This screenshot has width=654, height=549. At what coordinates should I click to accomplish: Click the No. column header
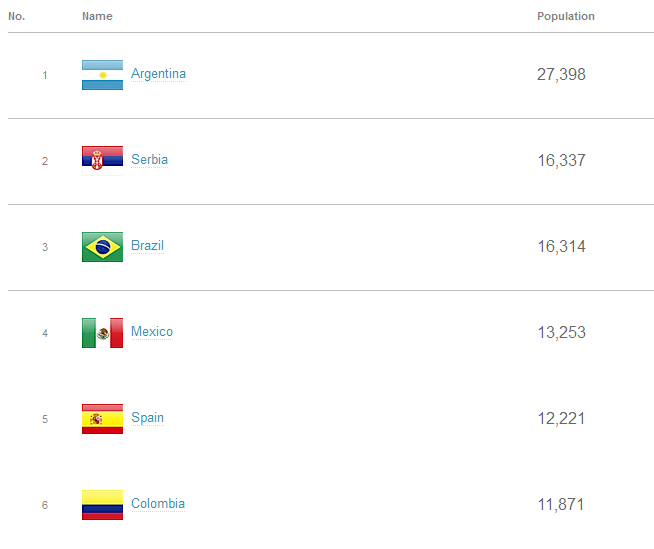click(17, 16)
